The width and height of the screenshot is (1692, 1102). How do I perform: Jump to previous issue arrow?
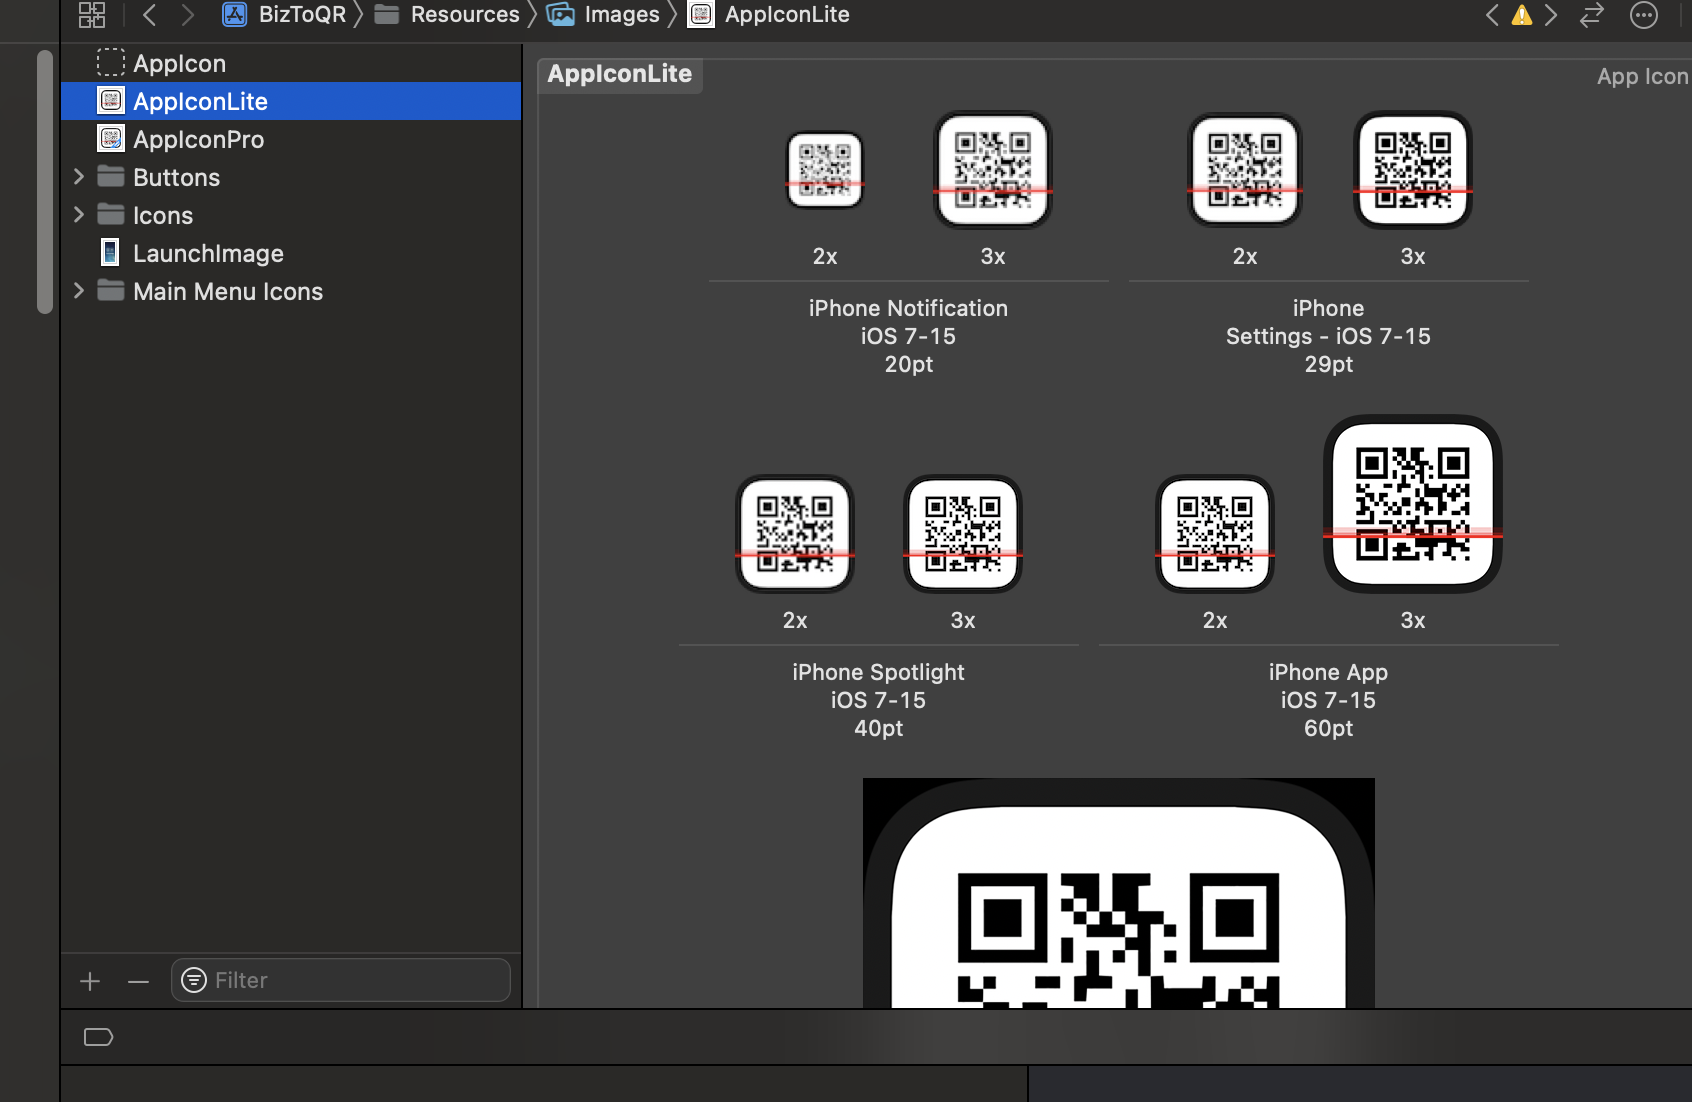[x=1492, y=15]
